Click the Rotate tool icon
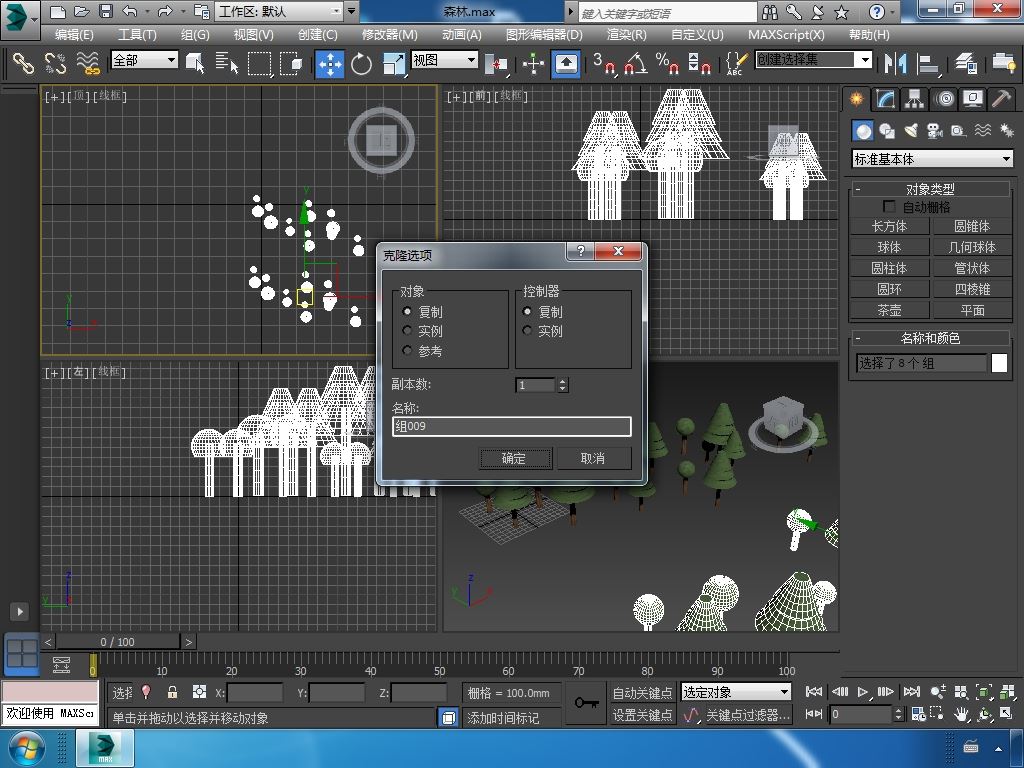Viewport: 1024px width, 768px height. click(361, 63)
